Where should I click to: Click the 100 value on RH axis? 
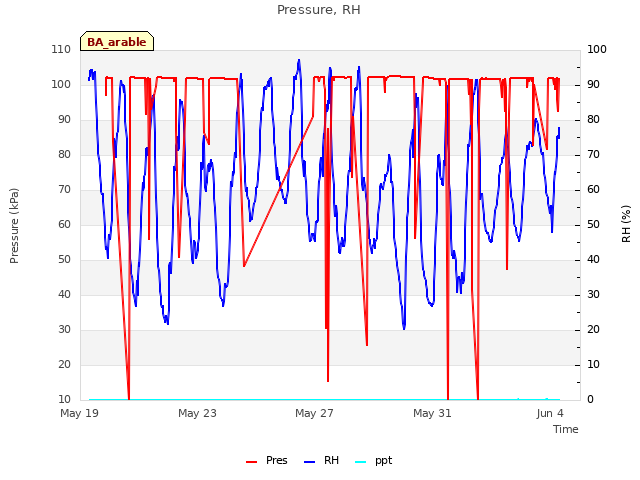[x=597, y=49]
